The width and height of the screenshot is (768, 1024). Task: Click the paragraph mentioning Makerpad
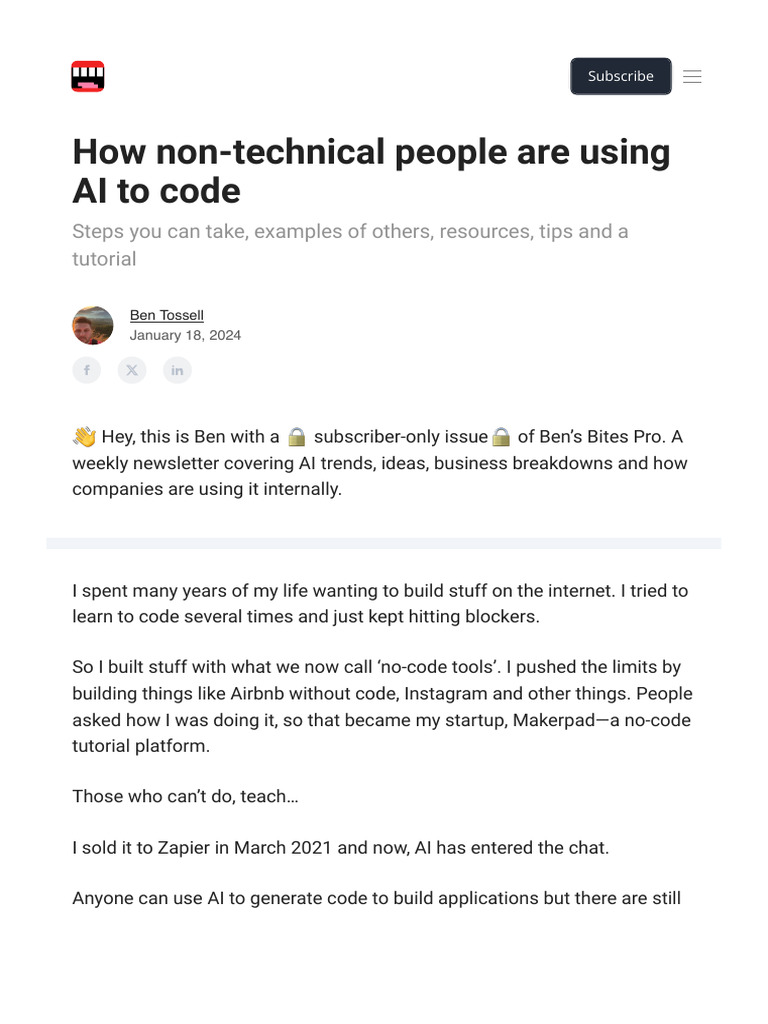point(381,707)
